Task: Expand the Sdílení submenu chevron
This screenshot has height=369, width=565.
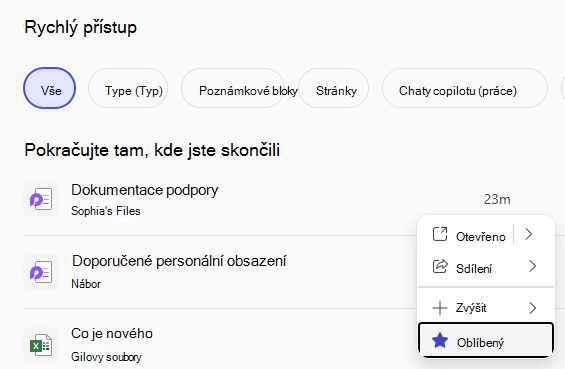Action: (533, 266)
